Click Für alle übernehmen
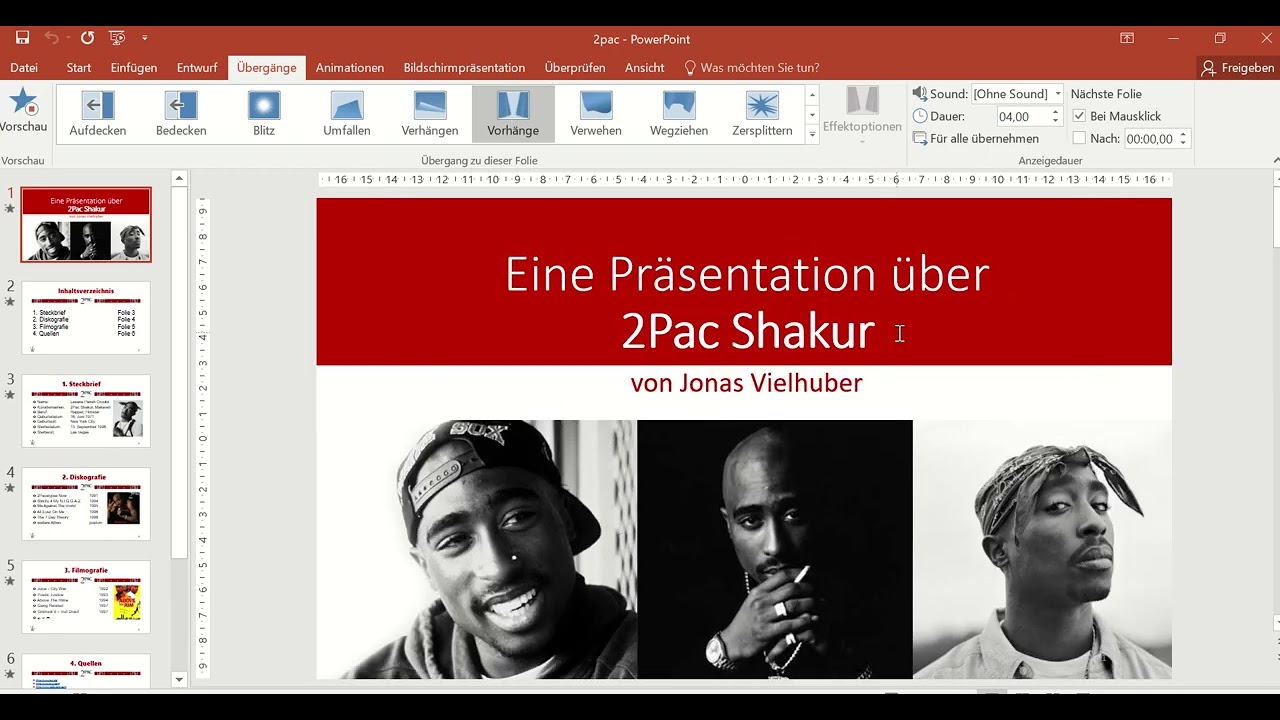The width and height of the screenshot is (1280, 720). (976, 139)
